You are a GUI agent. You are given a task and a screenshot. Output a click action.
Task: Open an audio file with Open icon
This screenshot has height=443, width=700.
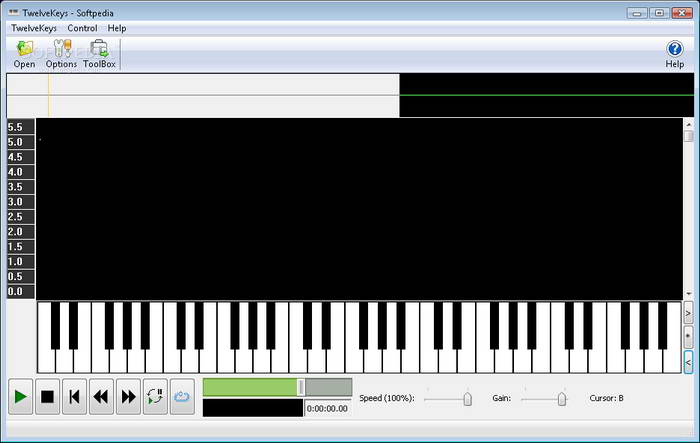(x=24, y=54)
